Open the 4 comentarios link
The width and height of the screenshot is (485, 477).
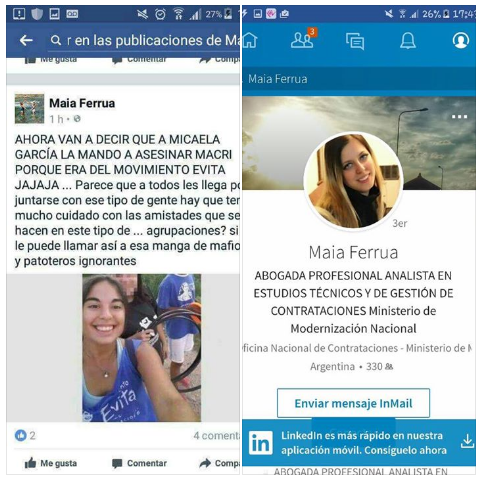(216, 435)
